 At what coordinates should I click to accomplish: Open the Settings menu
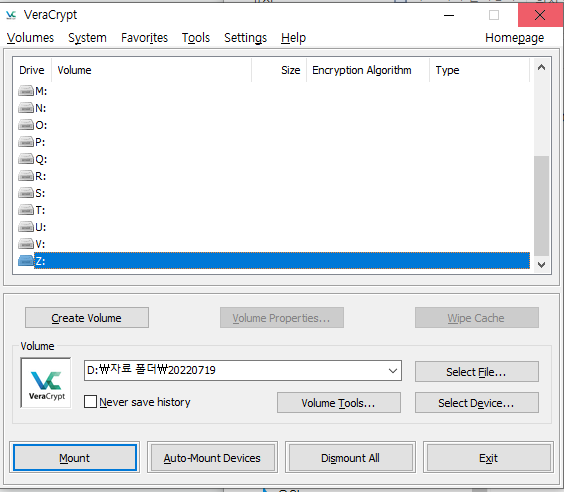tap(245, 38)
